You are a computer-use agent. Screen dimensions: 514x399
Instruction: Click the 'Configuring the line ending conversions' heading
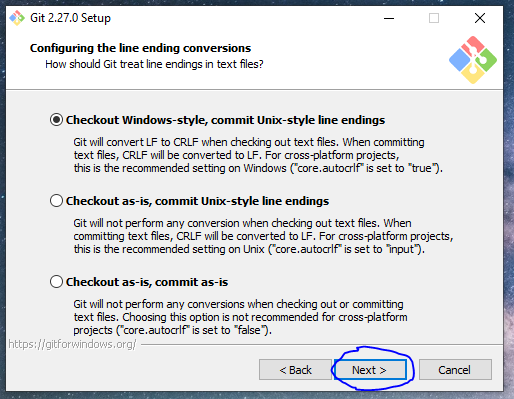point(140,48)
